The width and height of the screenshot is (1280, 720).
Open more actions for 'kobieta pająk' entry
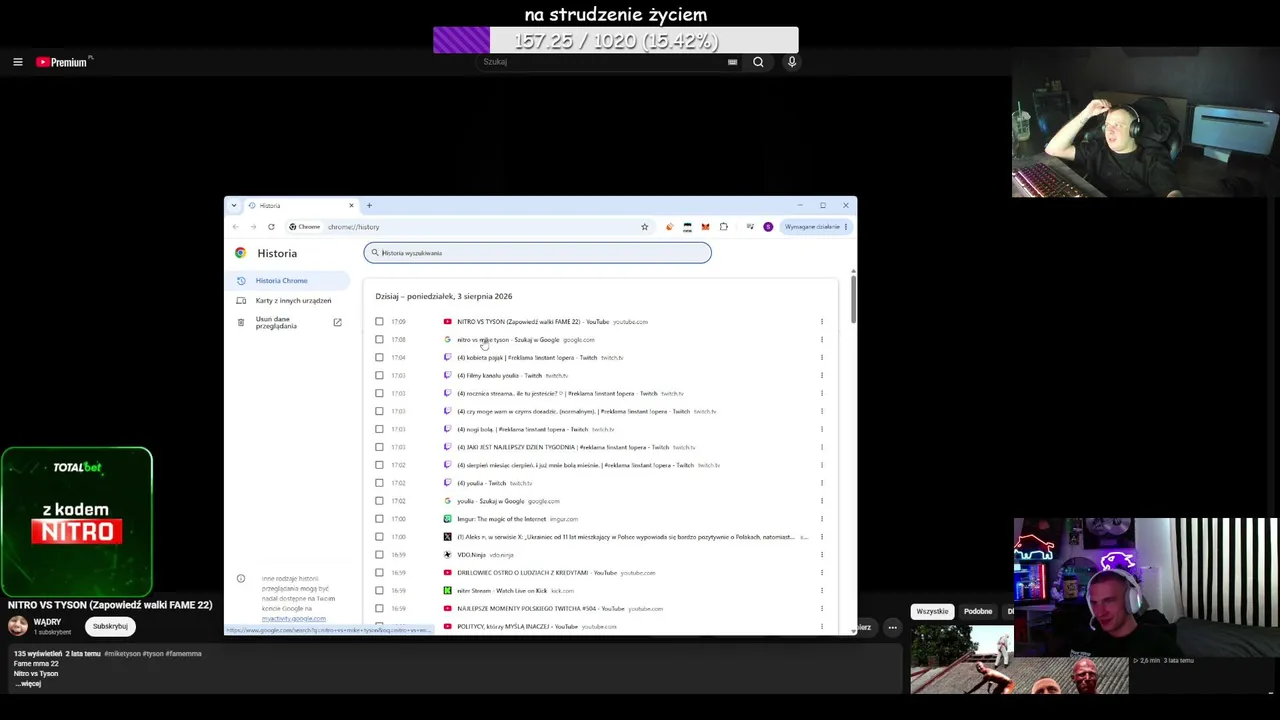(x=822, y=358)
